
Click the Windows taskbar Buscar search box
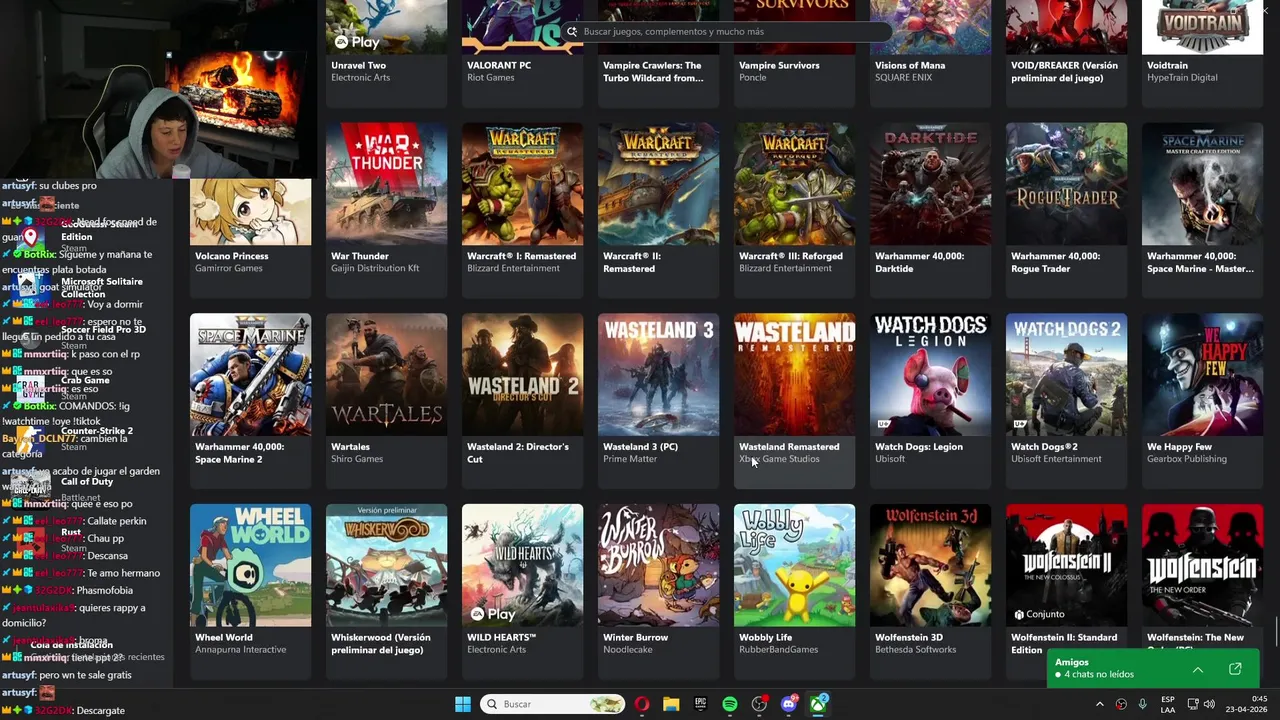coord(552,704)
